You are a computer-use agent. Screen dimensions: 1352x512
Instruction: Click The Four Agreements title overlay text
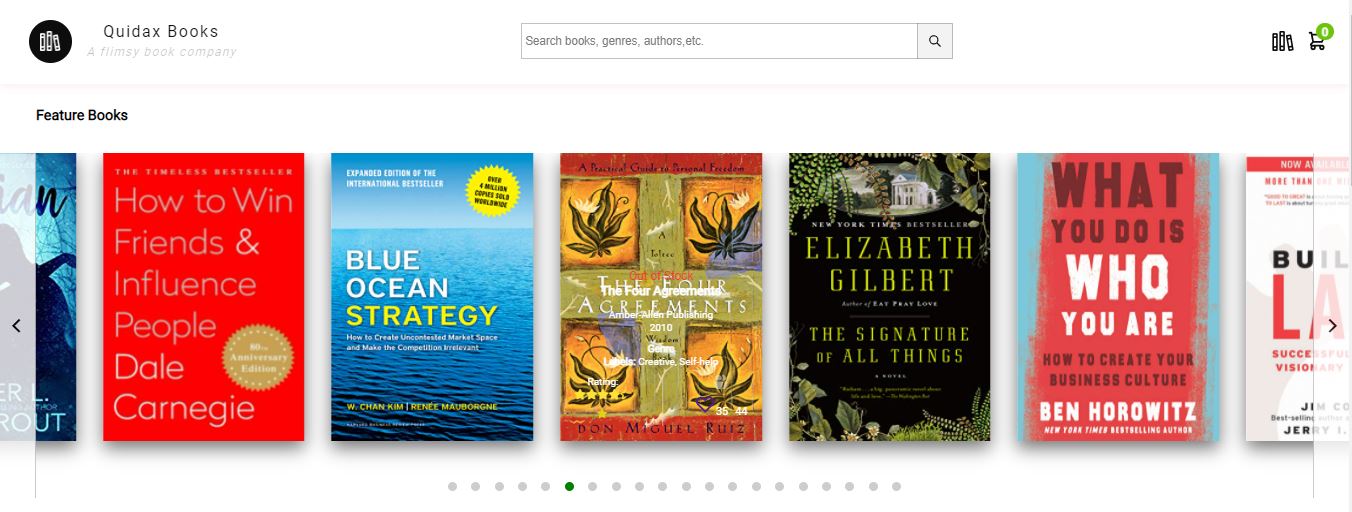[x=661, y=290]
